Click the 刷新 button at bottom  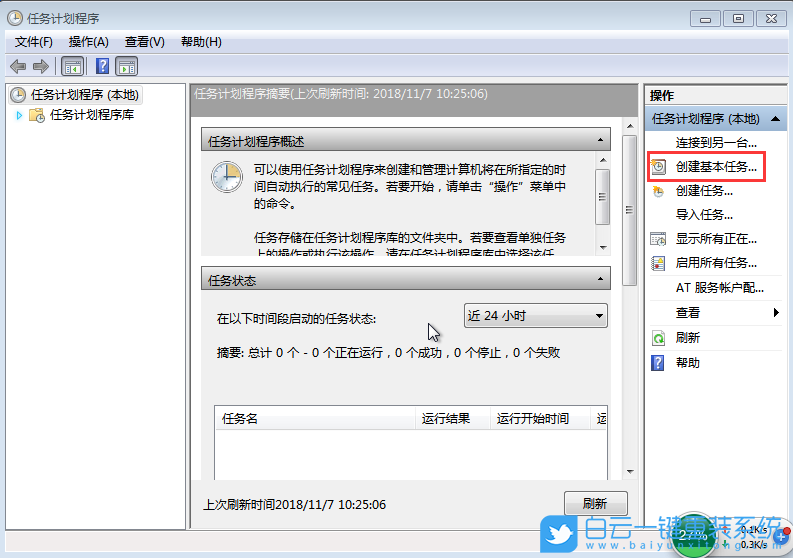(595, 503)
